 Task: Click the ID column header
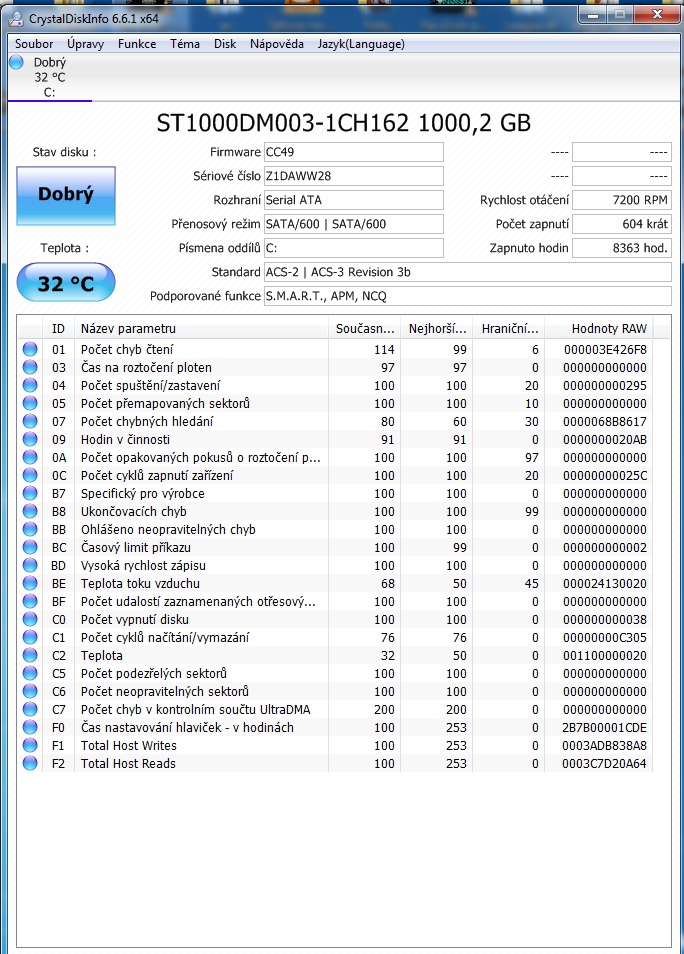coord(58,329)
